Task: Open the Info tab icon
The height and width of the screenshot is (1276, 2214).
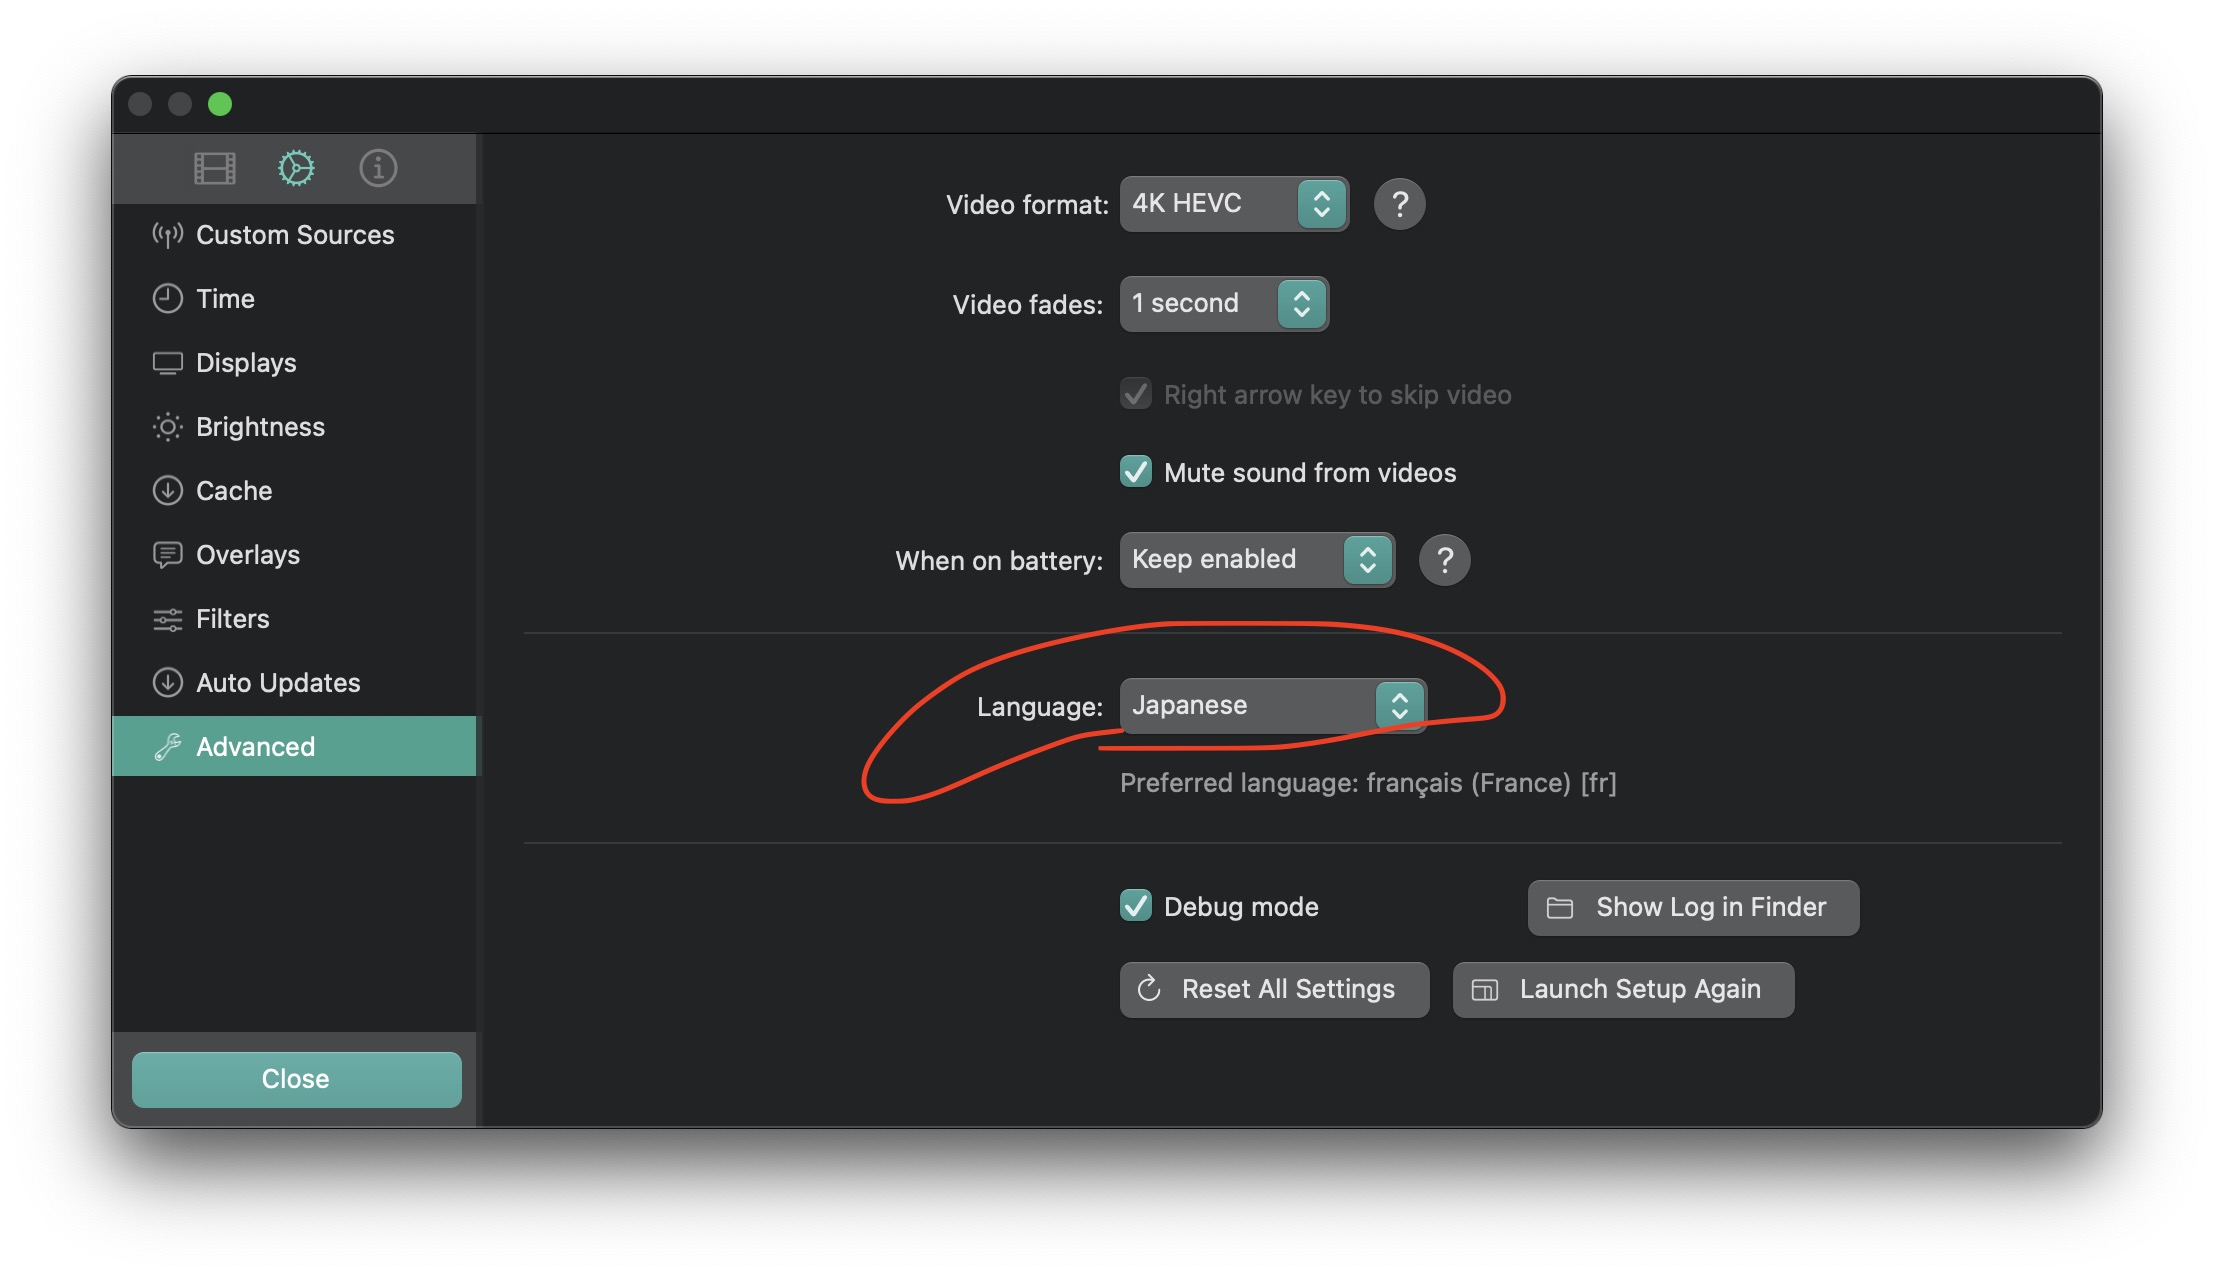Action: (378, 168)
